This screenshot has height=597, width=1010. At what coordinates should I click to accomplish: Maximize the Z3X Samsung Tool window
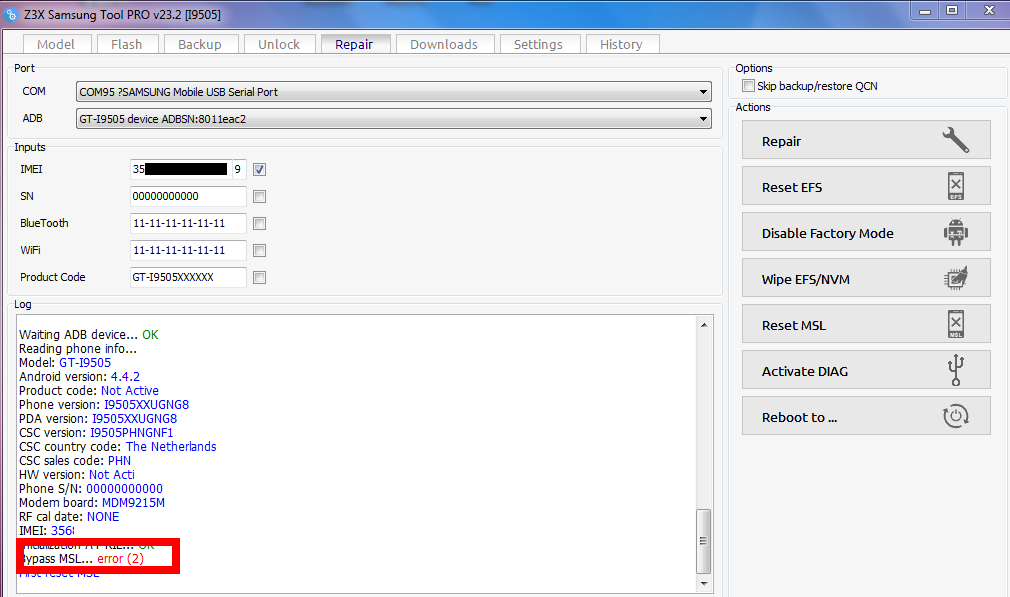(x=952, y=10)
